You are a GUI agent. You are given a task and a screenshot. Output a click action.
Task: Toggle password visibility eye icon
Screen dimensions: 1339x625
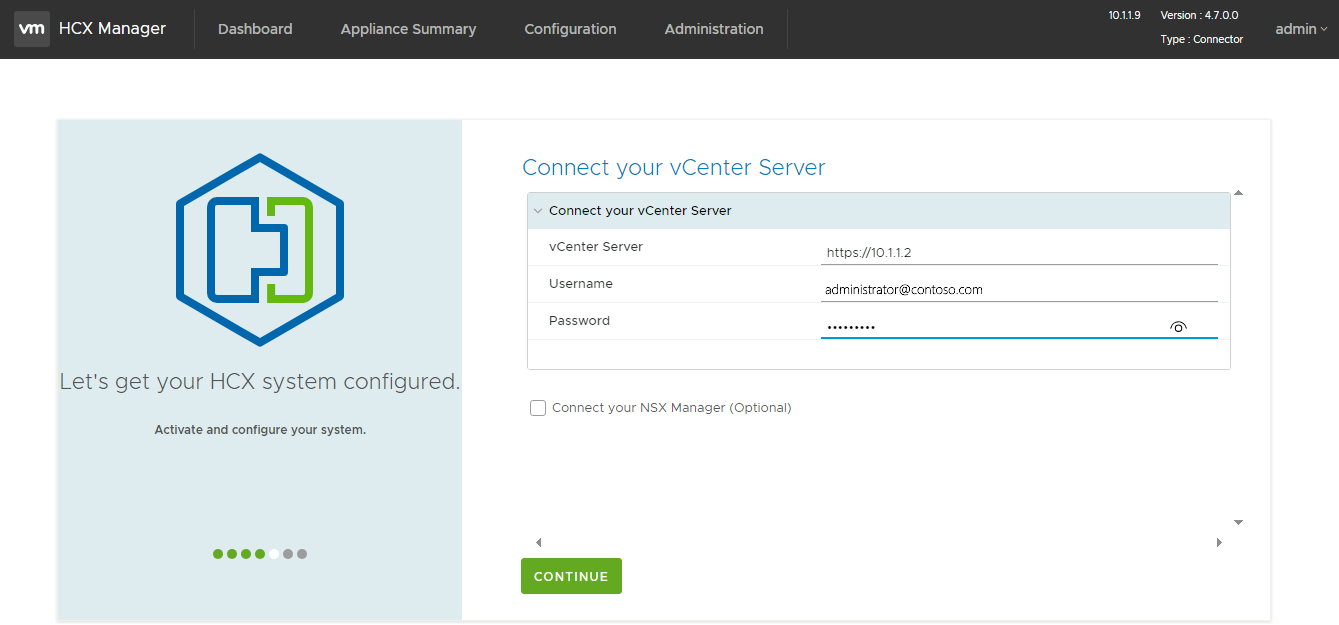[x=1178, y=327]
